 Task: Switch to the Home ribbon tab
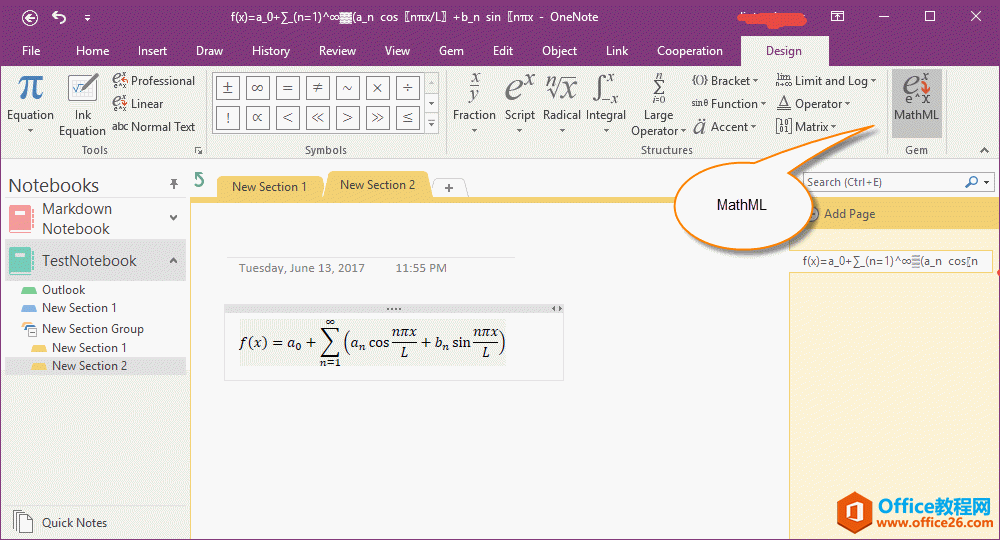click(x=92, y=51)
